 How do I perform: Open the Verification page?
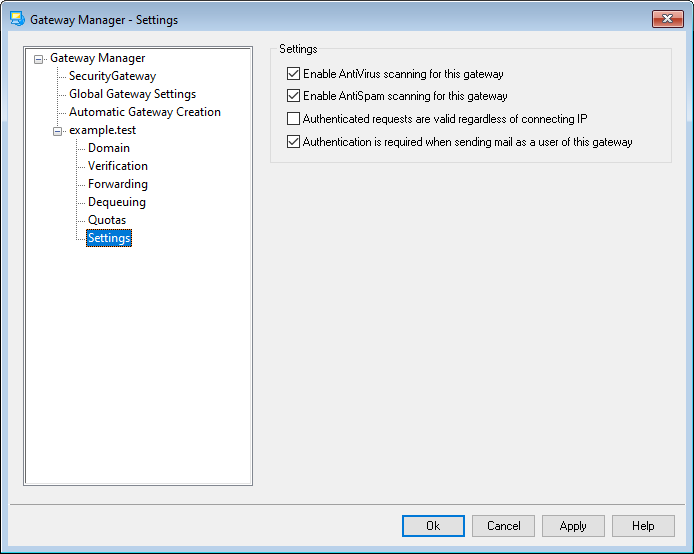tap(117, 166)
